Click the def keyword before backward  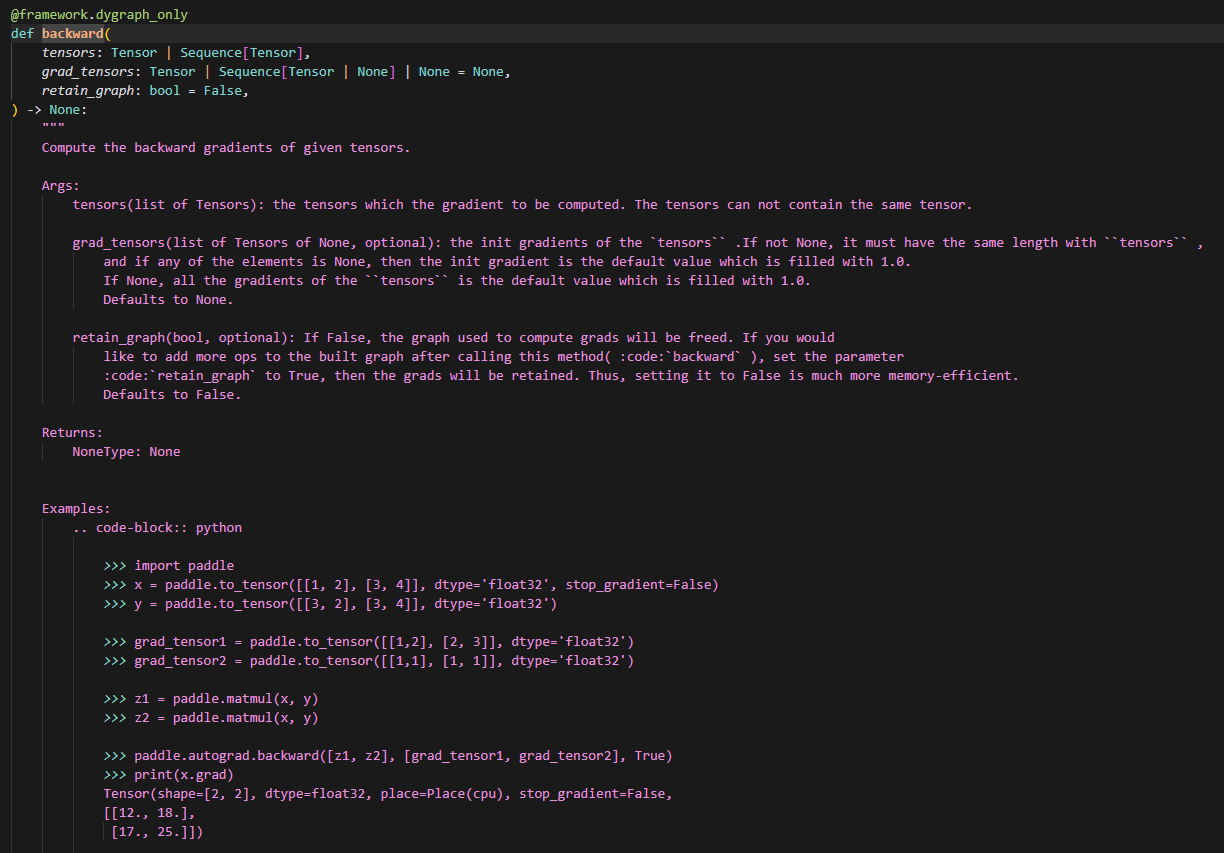tap(22, 34)
